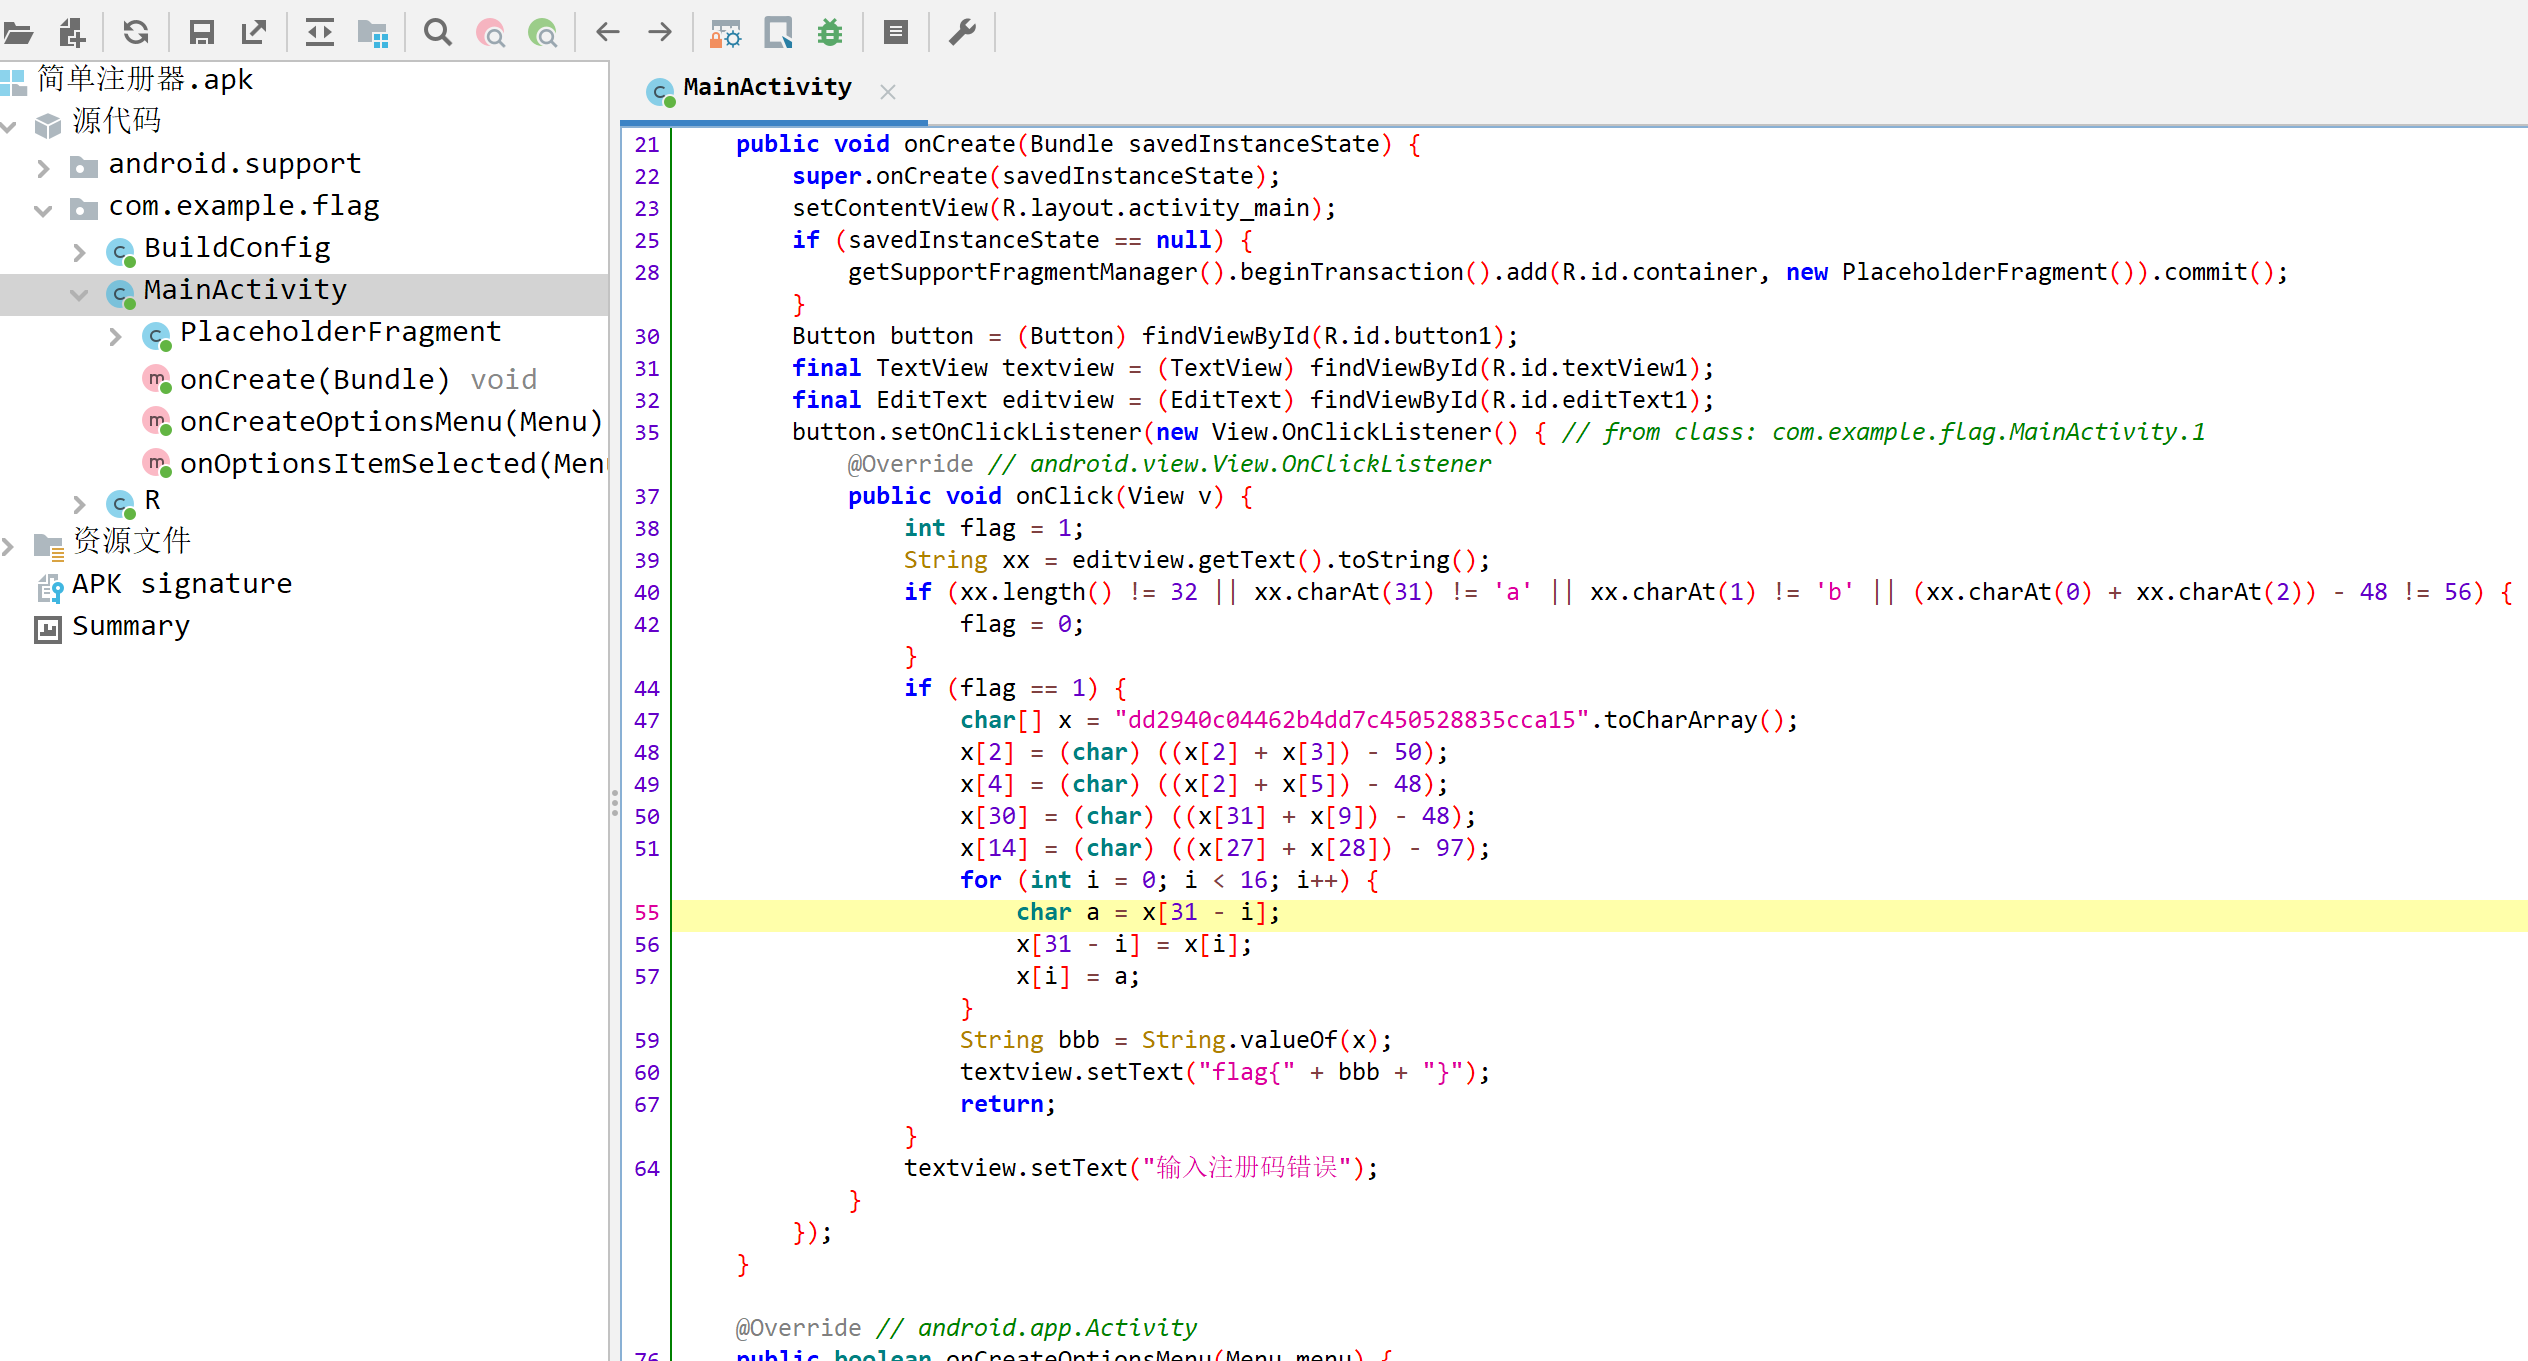The width and height of the screenshot is (2528, 1361).
Task: Open the log viewer icon
Action: (895, 33)
